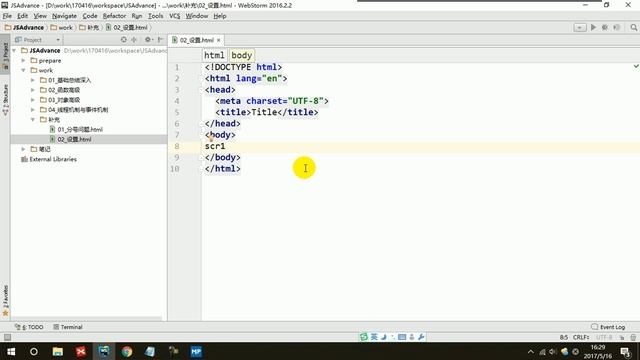
Task: Click the tool windows quick access icon
Action: pos(7,337)
